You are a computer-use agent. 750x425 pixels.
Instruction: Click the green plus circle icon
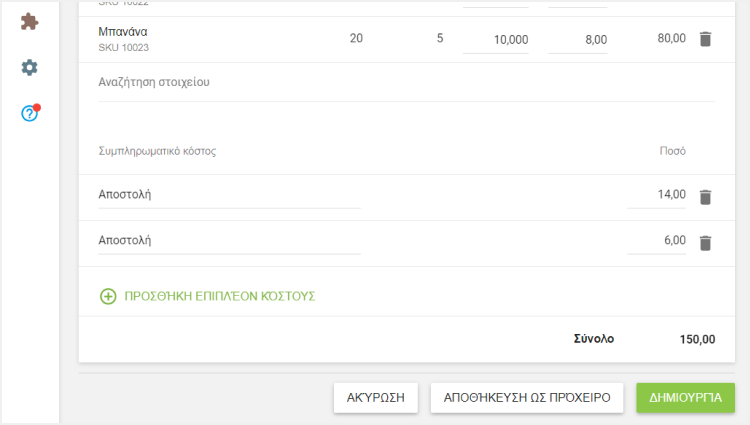coord(108,296)
